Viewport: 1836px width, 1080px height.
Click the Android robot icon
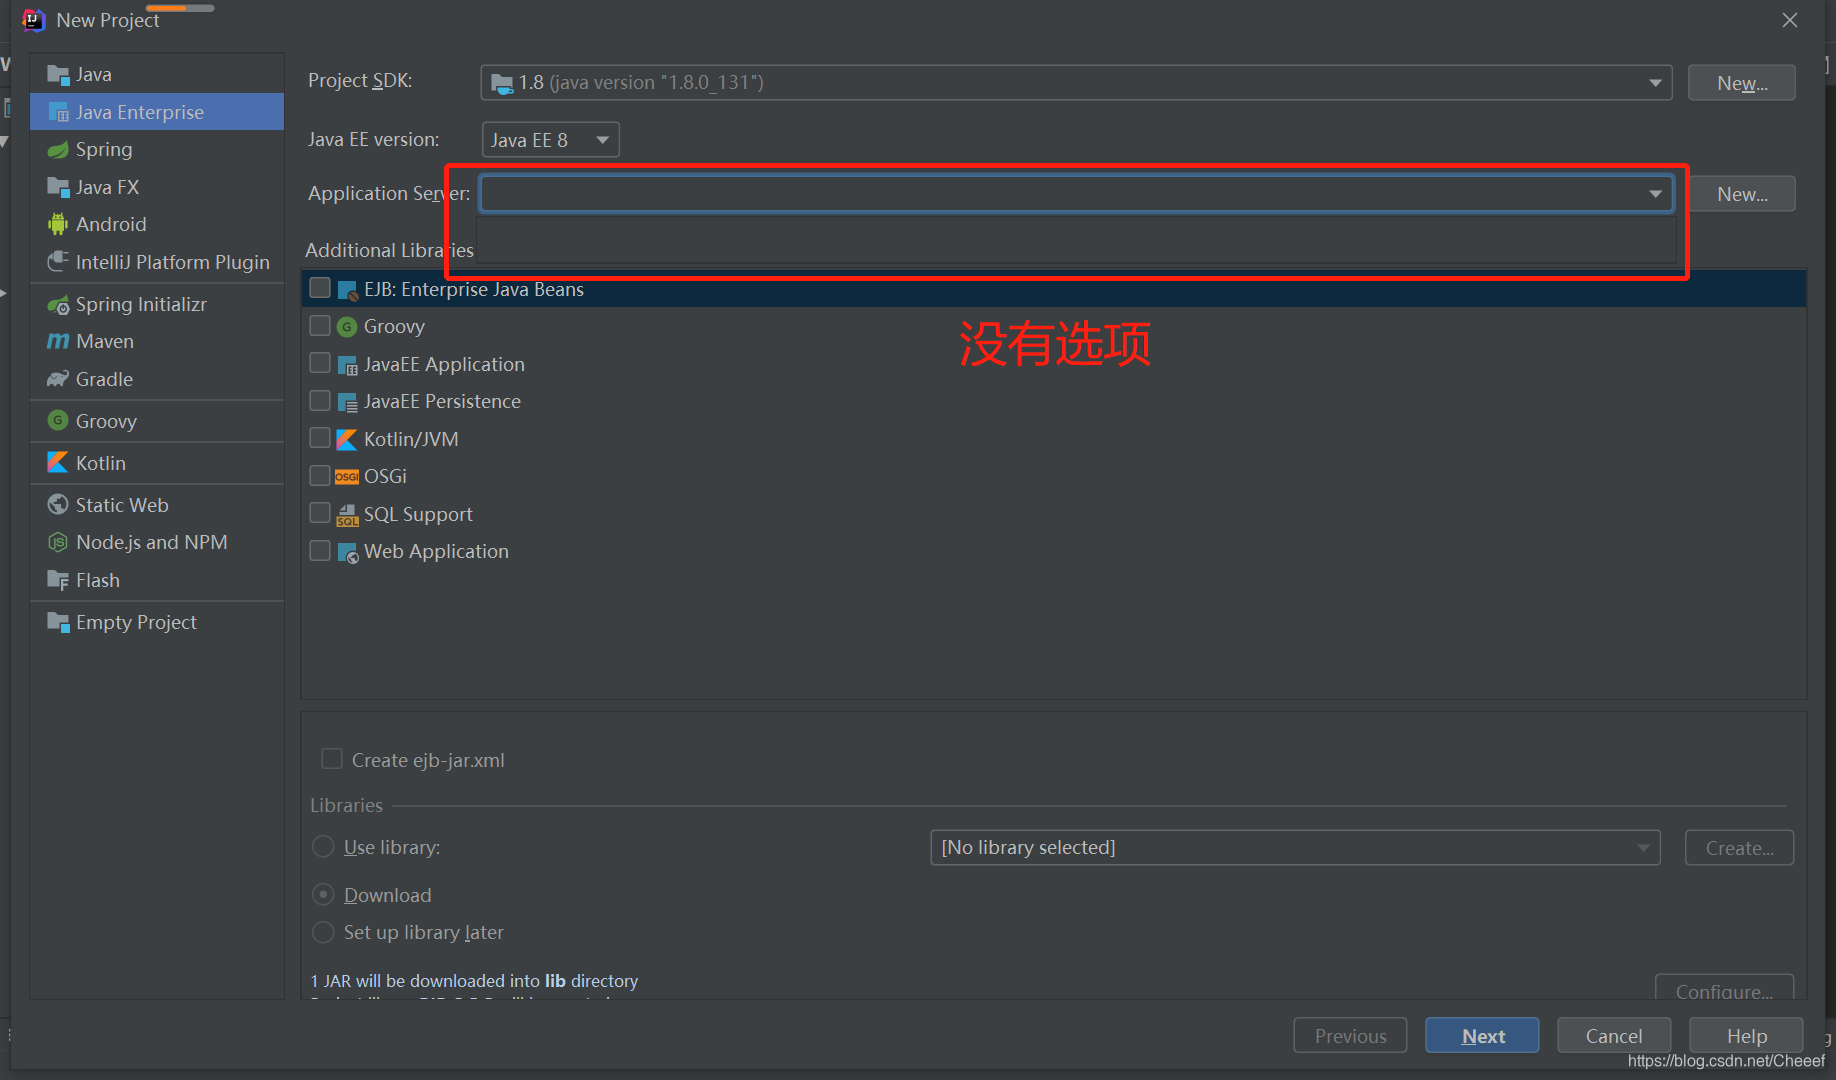pyautogui.click(x=58, y=224)
